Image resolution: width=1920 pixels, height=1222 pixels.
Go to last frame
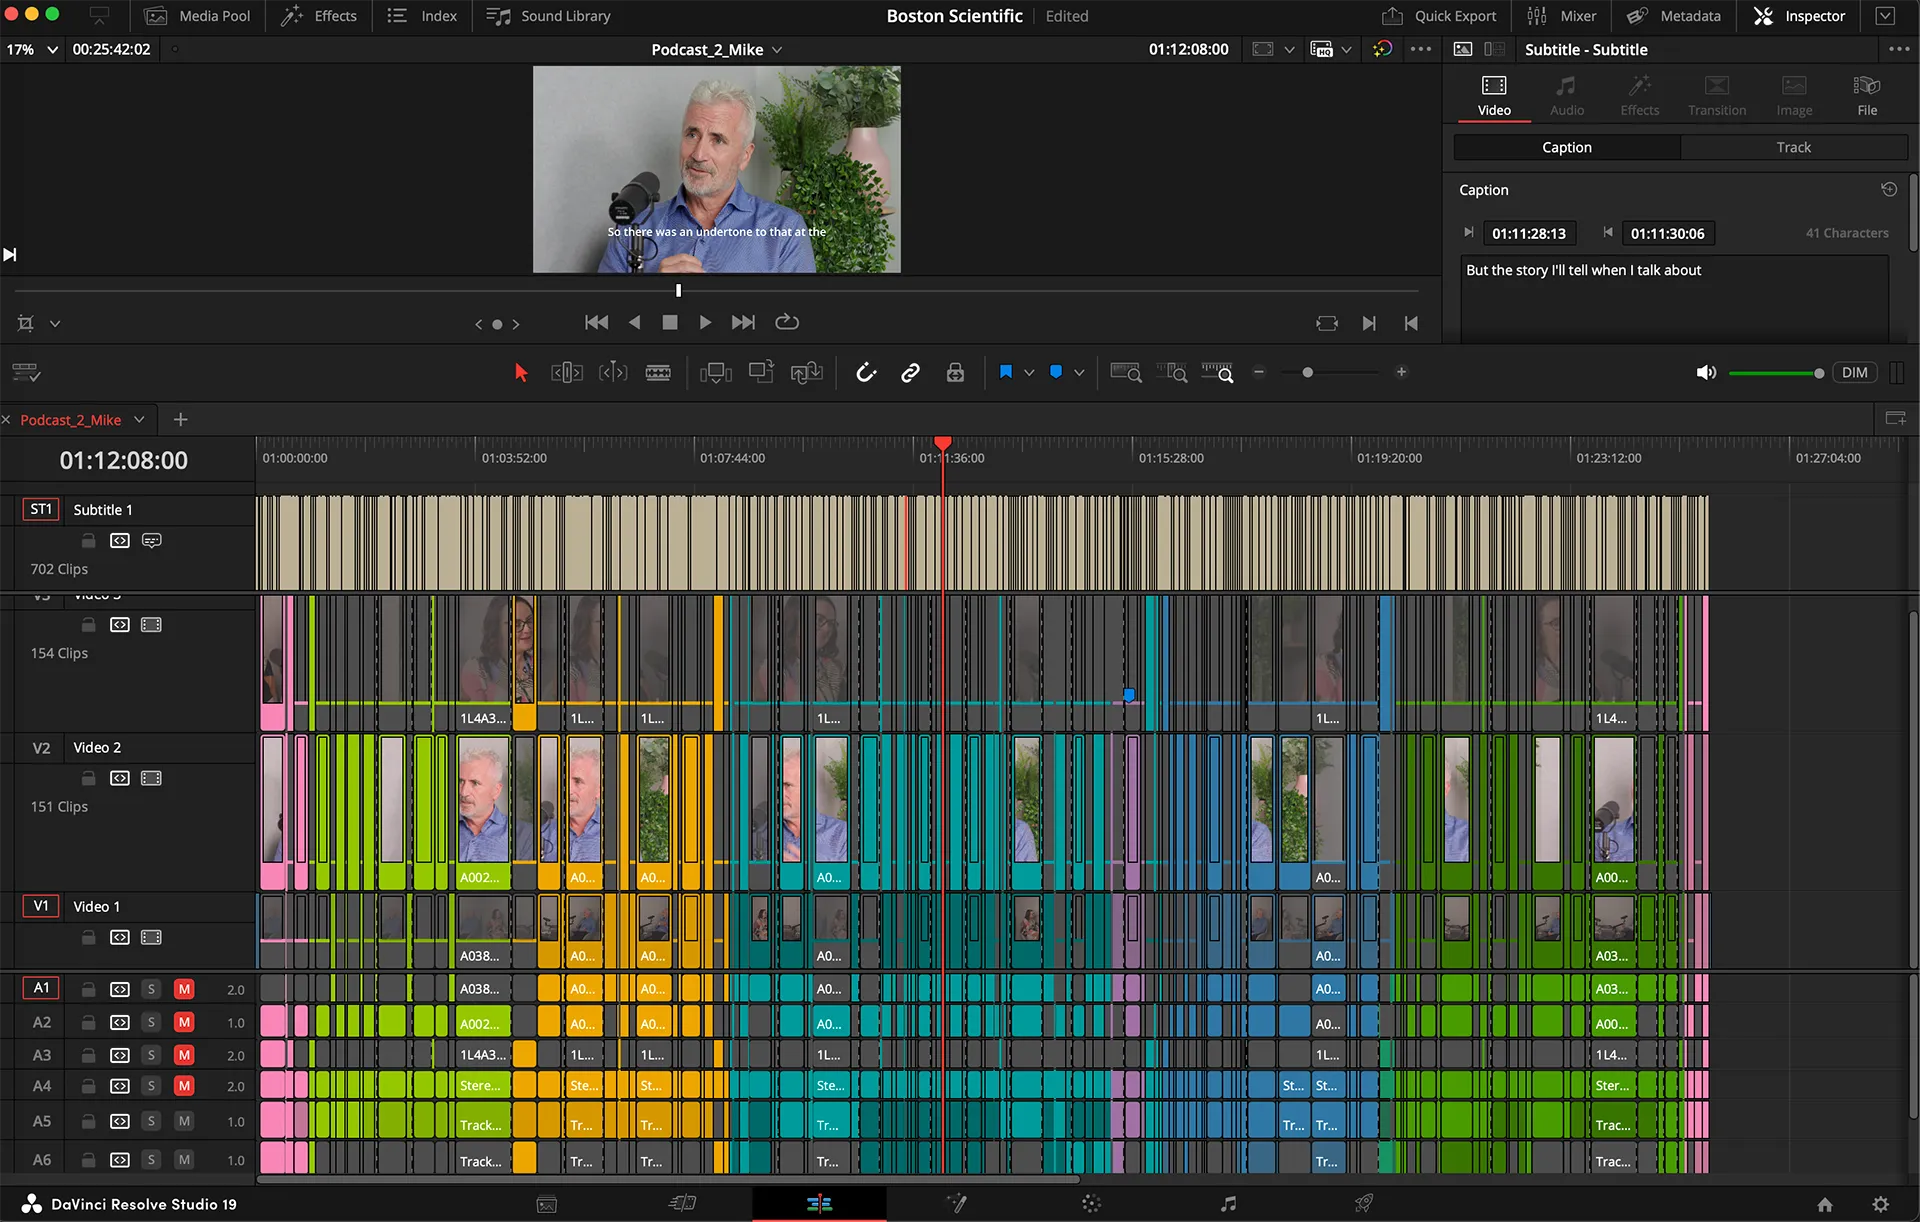pos(743,322)
